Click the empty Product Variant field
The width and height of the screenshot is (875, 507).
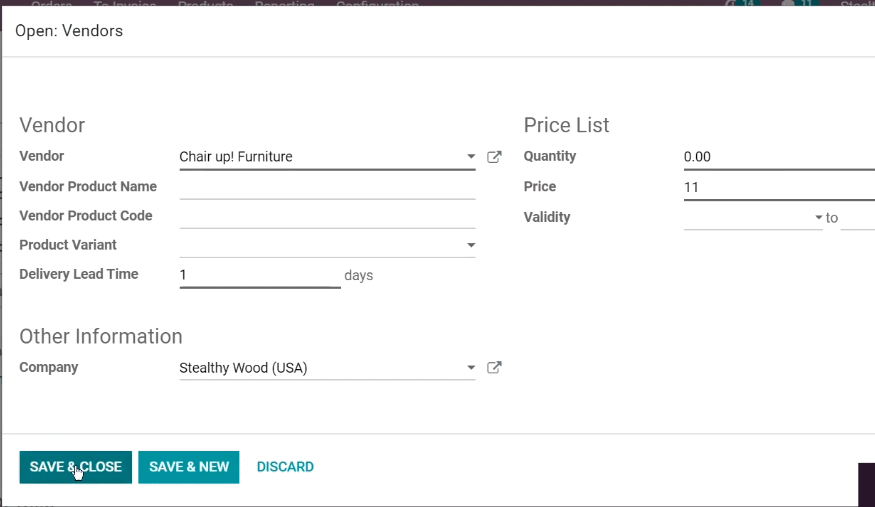[x=321, y=245]
